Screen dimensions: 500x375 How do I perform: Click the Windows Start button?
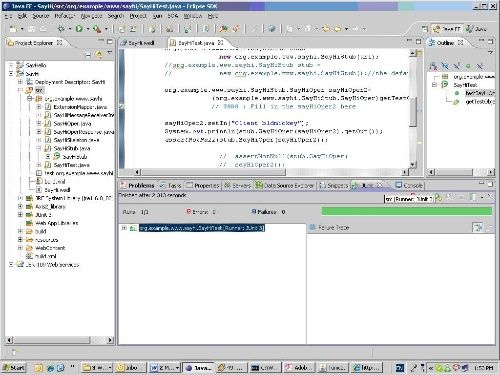[13, 368]
